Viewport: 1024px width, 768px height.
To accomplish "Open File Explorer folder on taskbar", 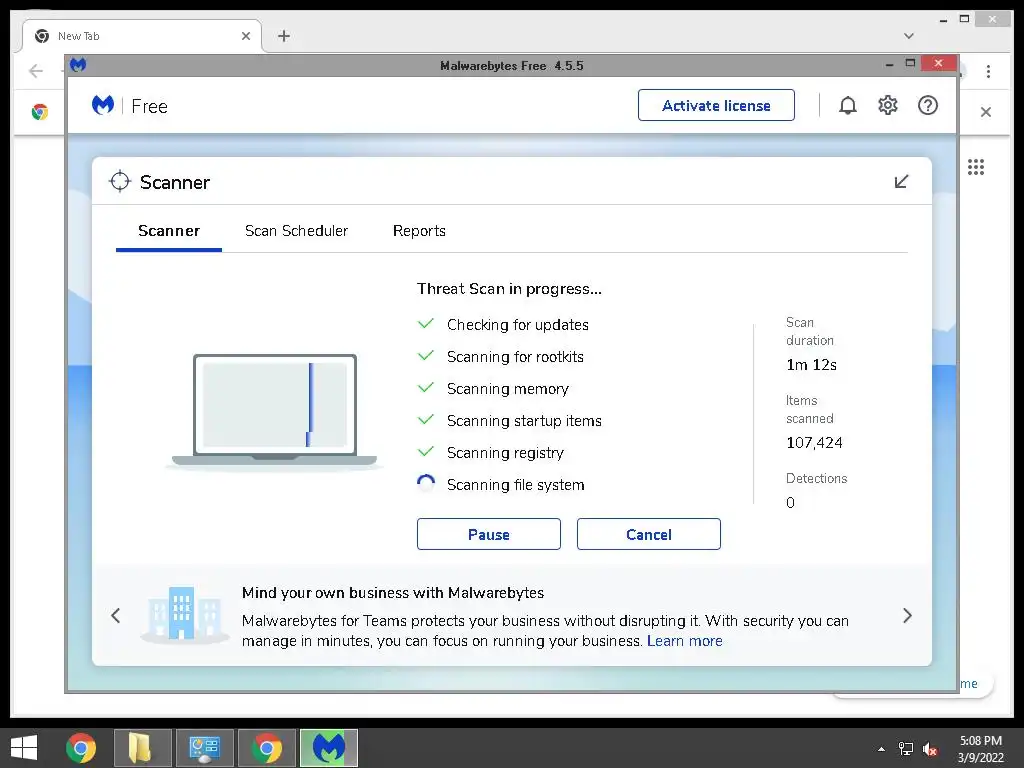I will pos(142,748).
